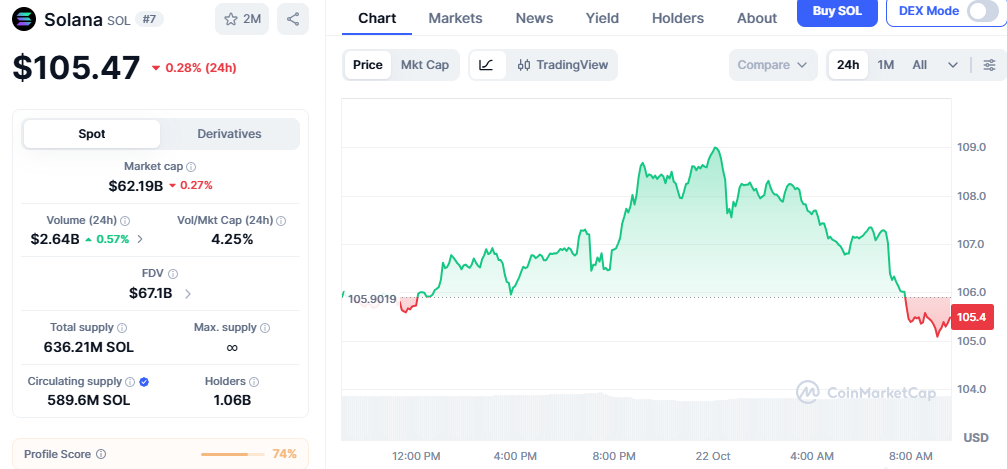Click info icon next to Holders
The width and height of the screenshot is (1007, 469).
coord(254,382)
